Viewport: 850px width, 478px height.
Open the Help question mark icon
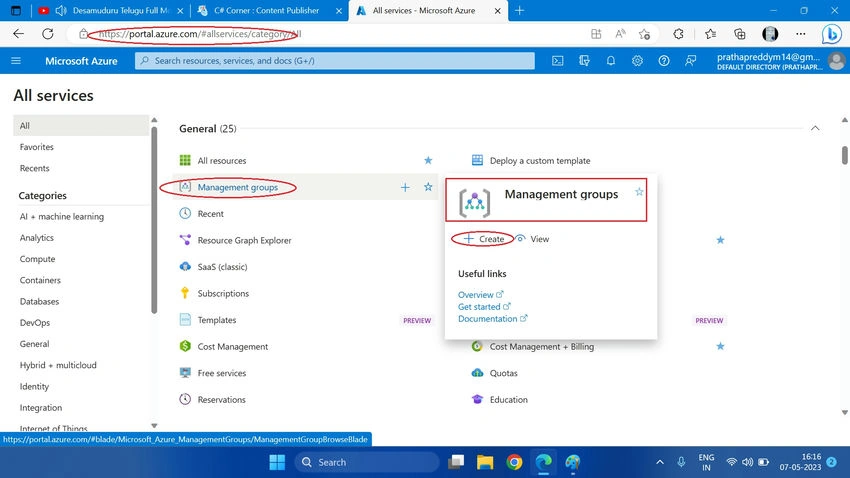[664, 61]
